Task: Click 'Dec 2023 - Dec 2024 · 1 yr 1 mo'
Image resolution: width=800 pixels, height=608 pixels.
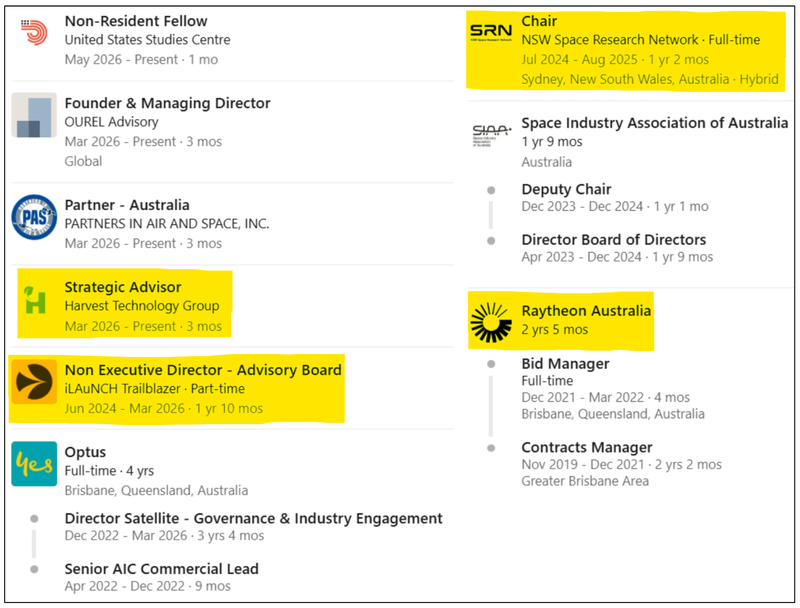Action: coord(615,207)
